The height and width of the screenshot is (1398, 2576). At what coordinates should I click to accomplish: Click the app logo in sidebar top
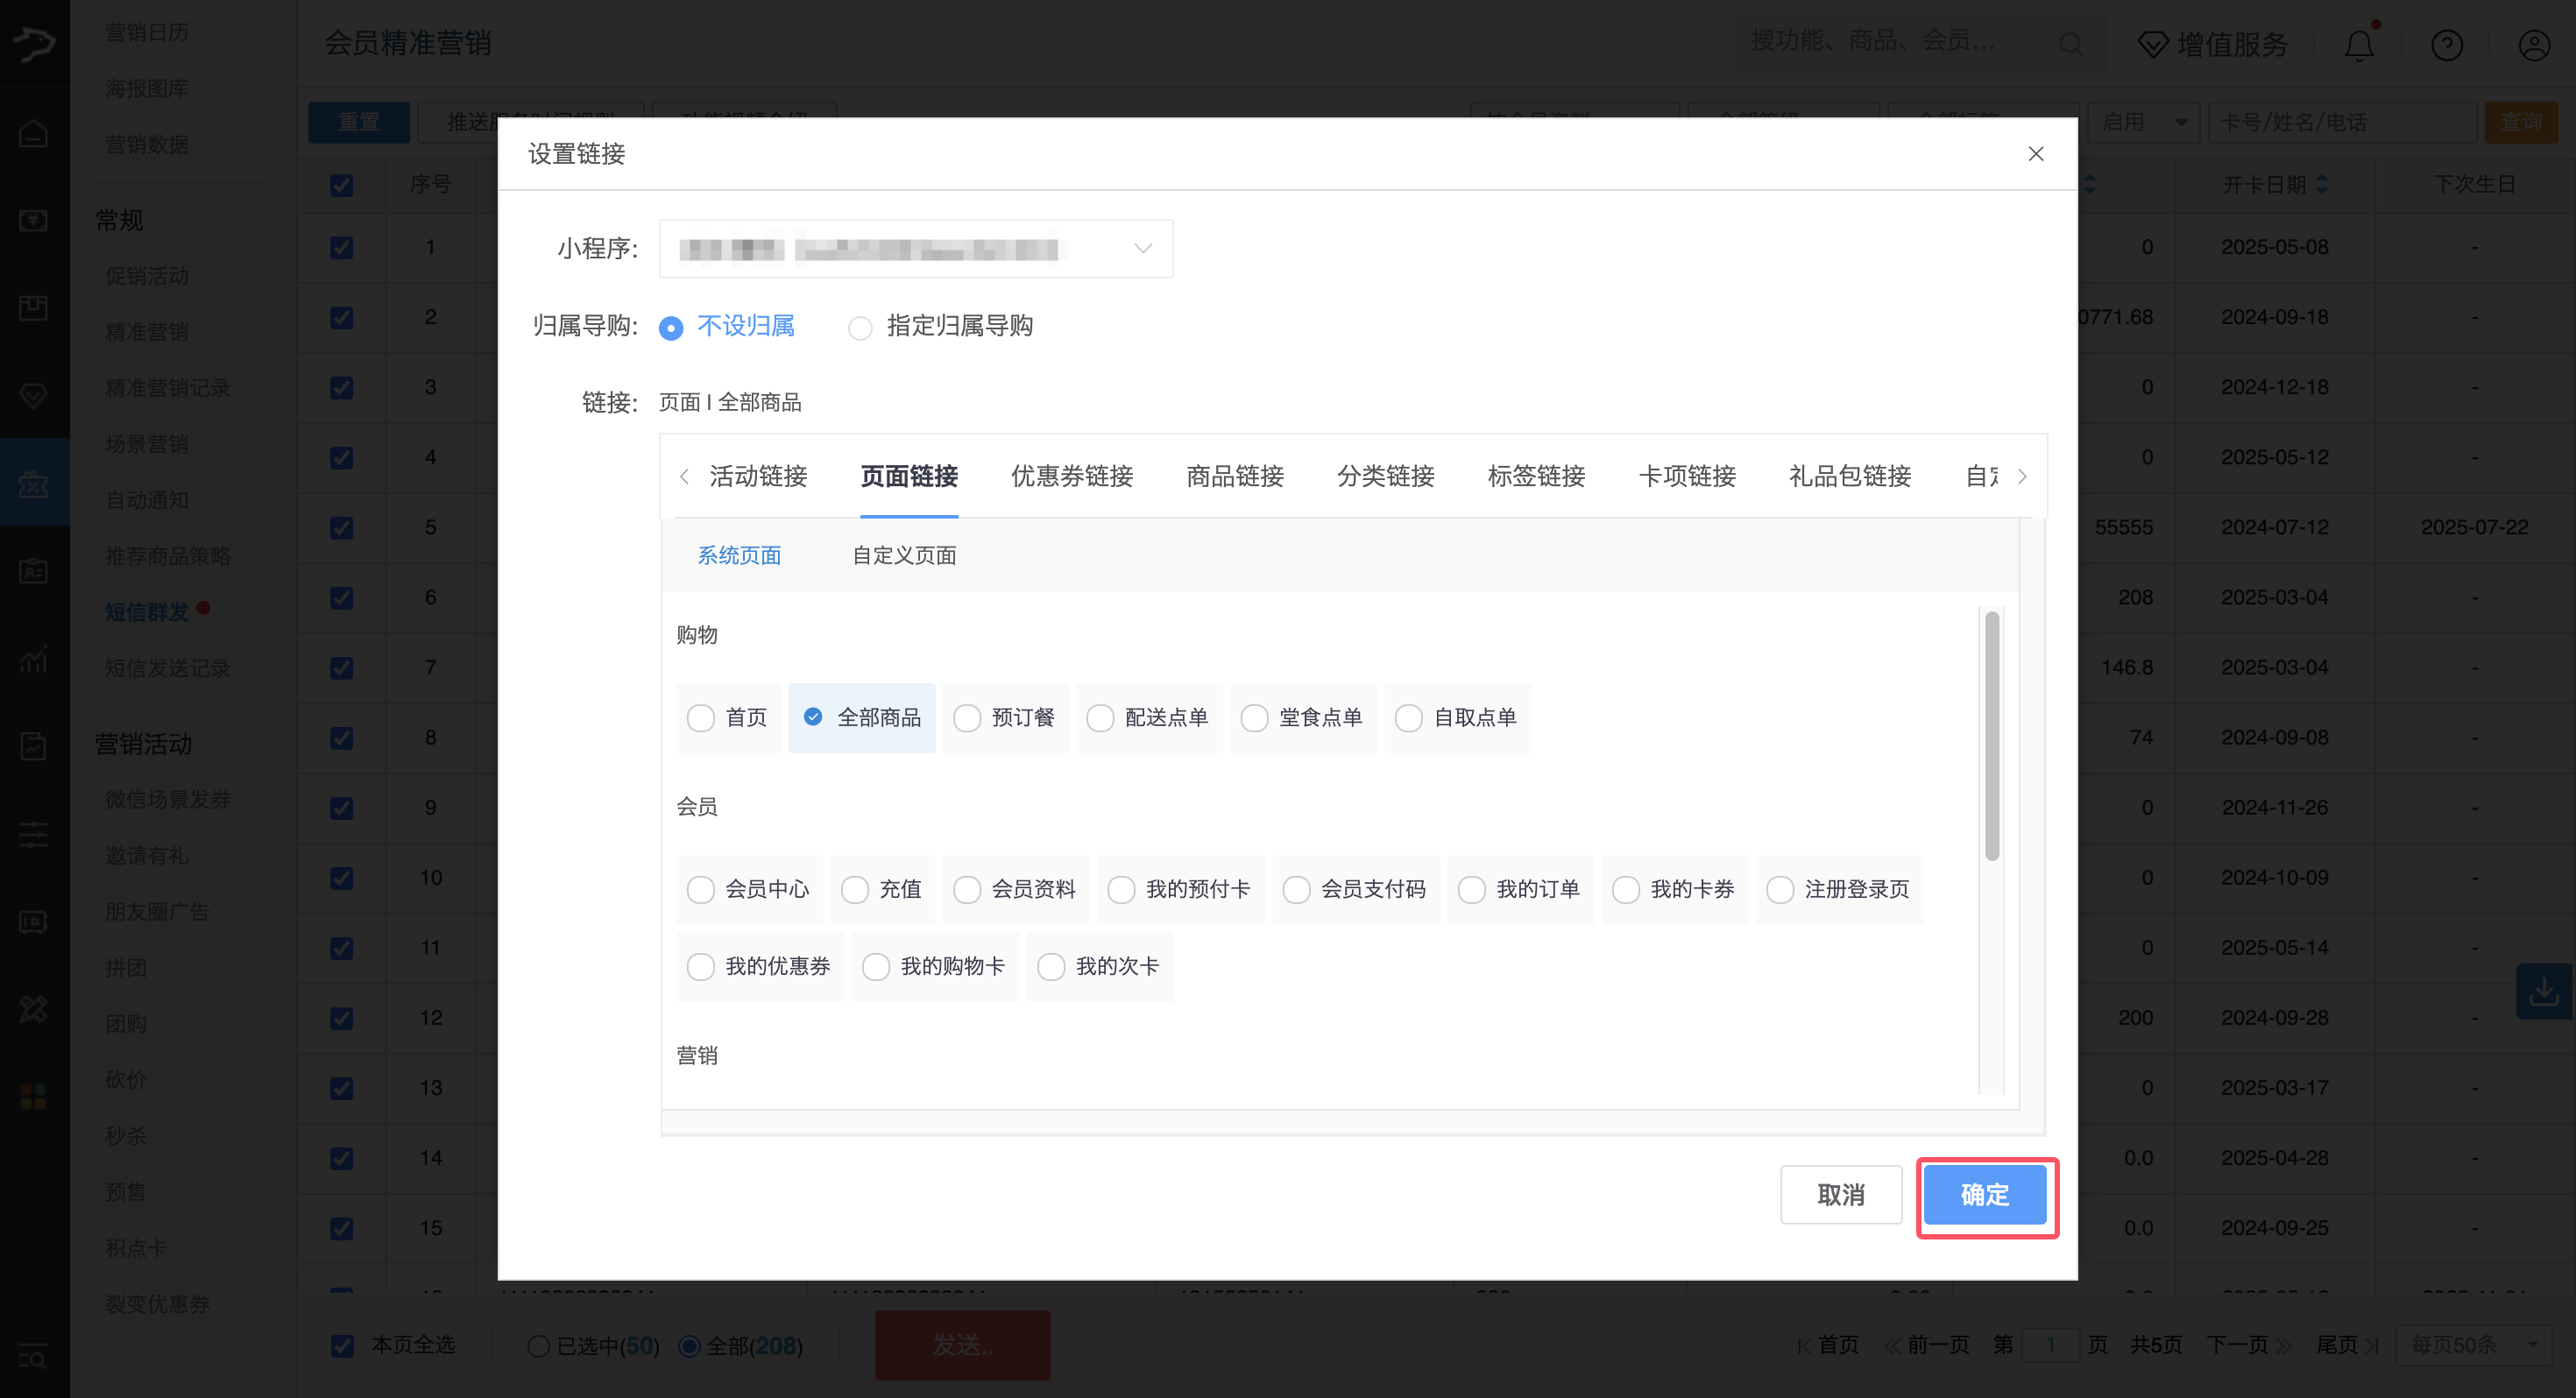[34, 43]
